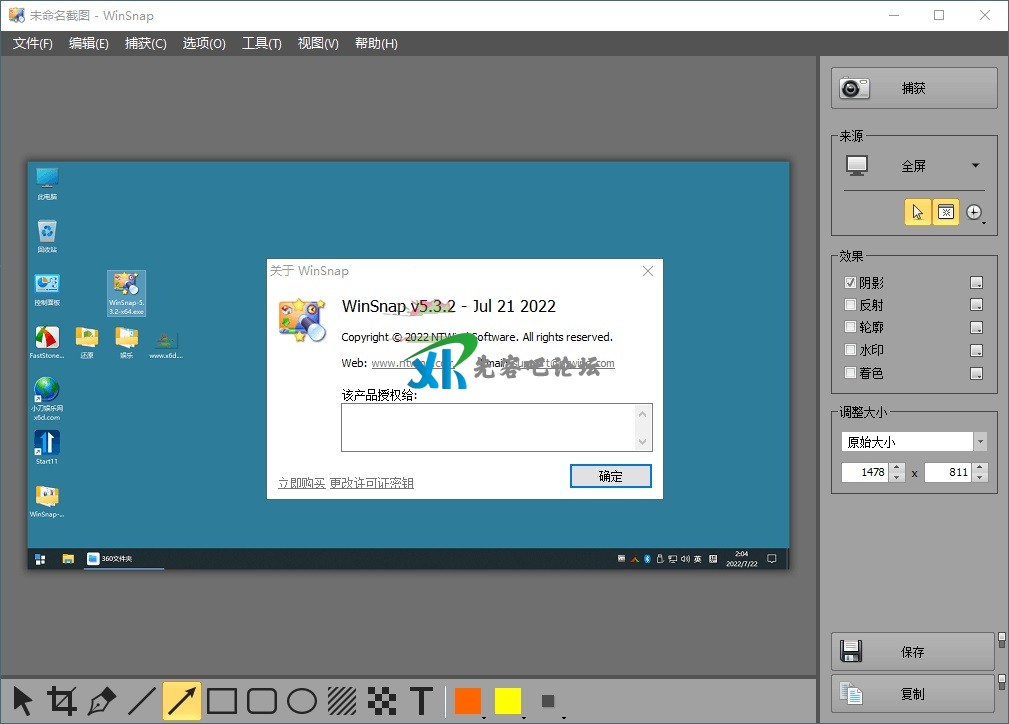The width and height of the screenshot is (1009, 724).
Task: Expand the 原始大小 resize dropdown
Action: tap(980, 442)
